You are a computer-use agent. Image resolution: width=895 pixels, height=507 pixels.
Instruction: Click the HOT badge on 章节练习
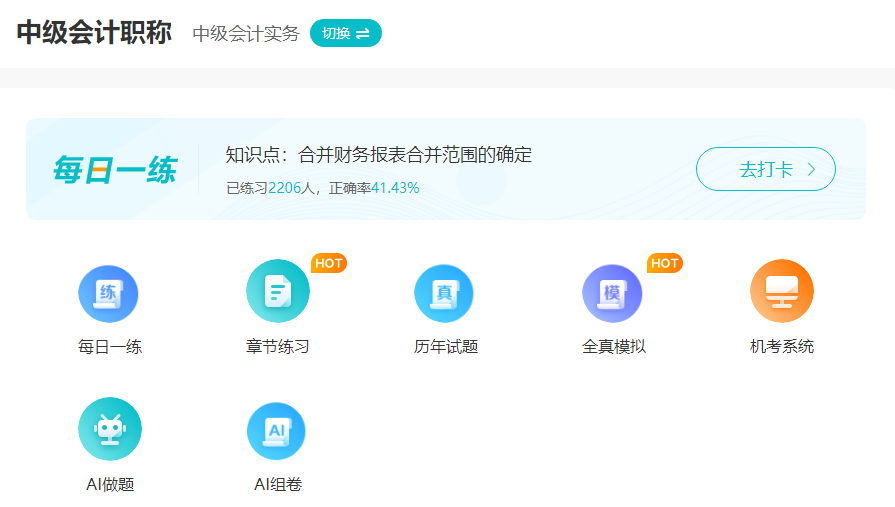[x=329, y=263]
